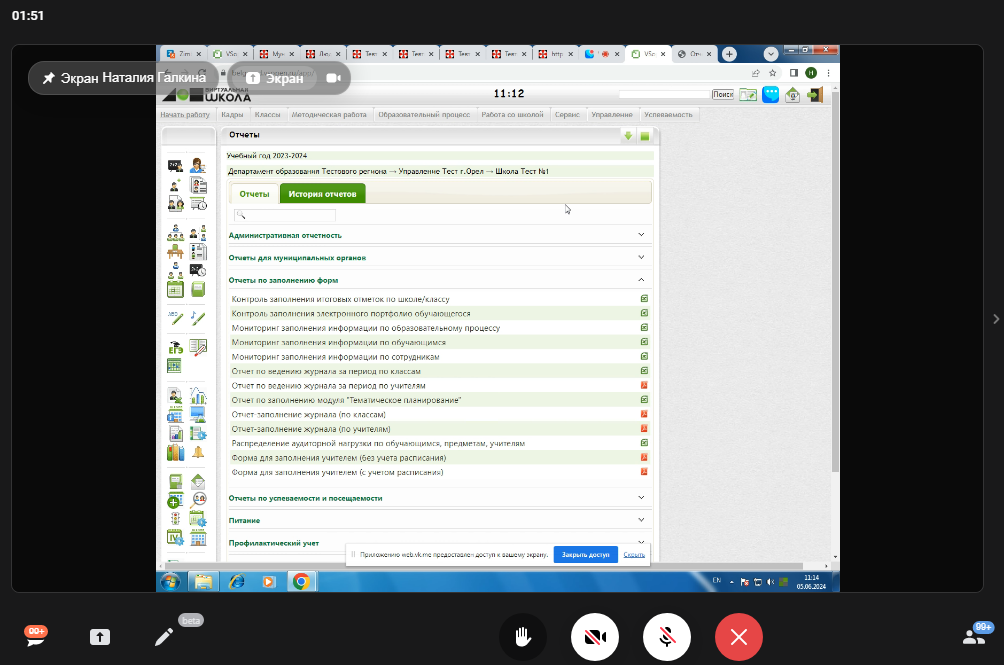
Task: Select the beta drawing pencil tool
Action: click(164, 637)
